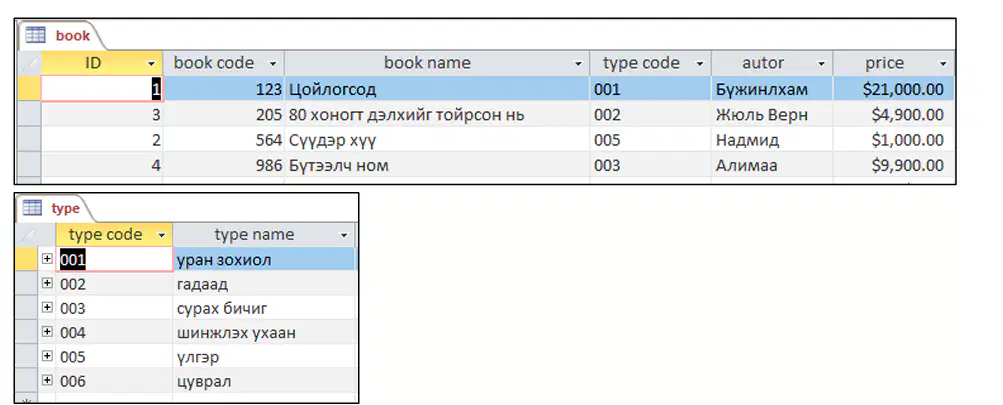
Task: Click the price cell $9,900.00
Action: 894,166
